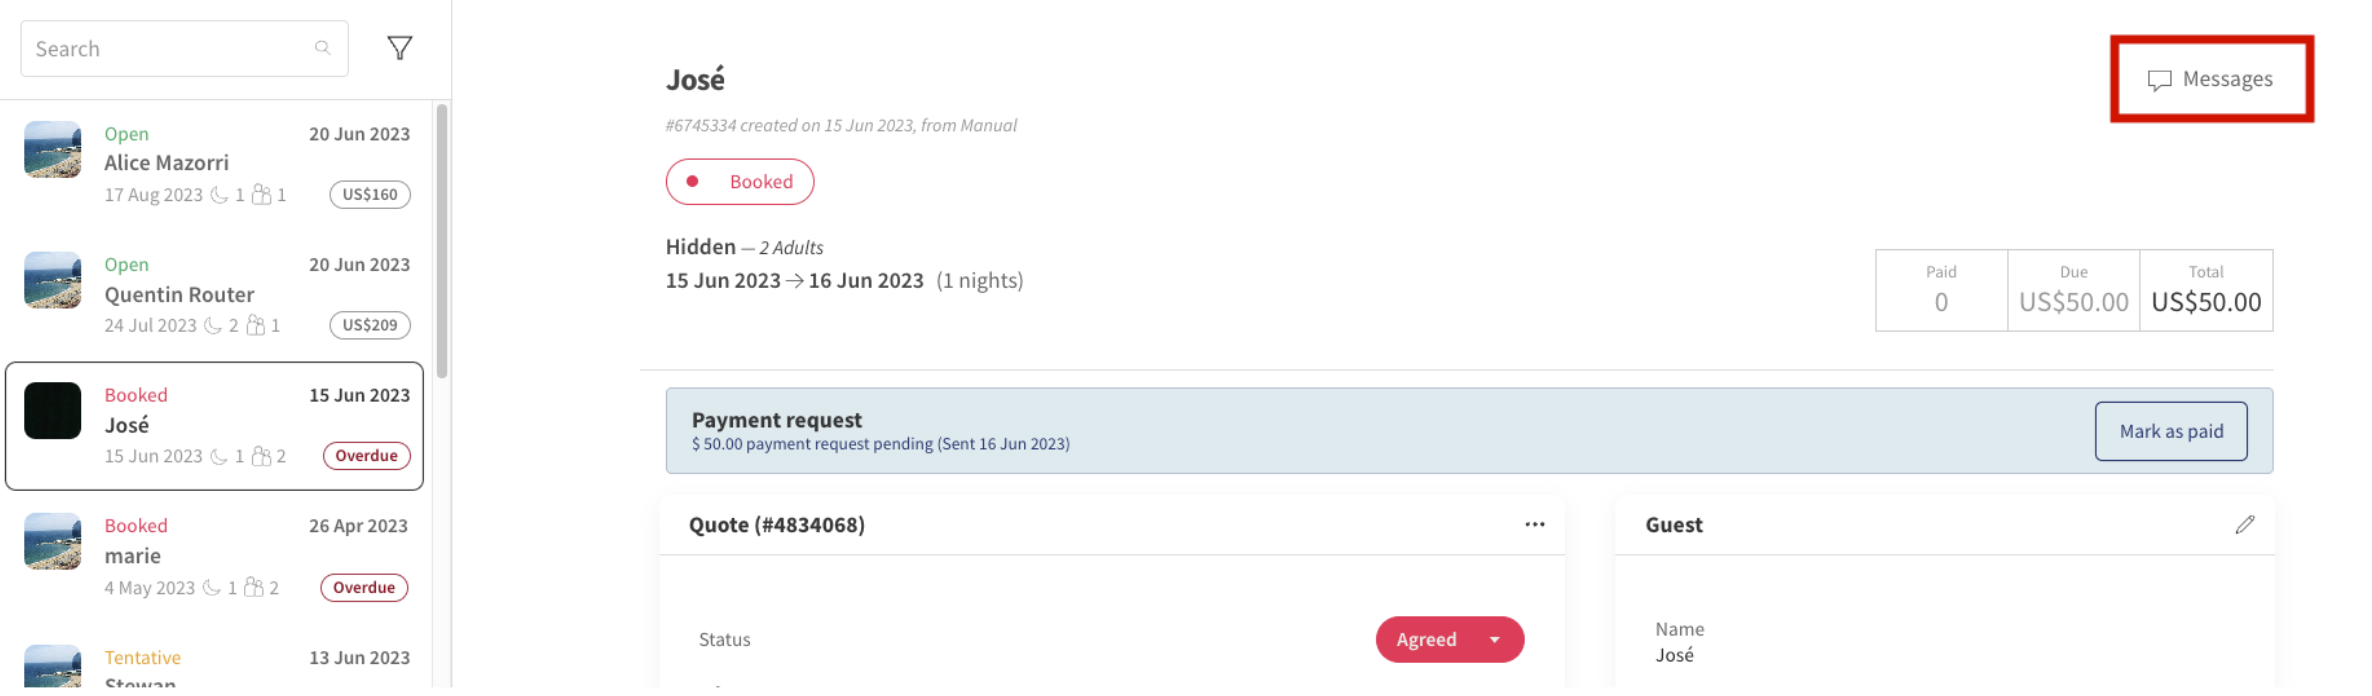Open the Agreed status dropdown

tap(1449, 639)
